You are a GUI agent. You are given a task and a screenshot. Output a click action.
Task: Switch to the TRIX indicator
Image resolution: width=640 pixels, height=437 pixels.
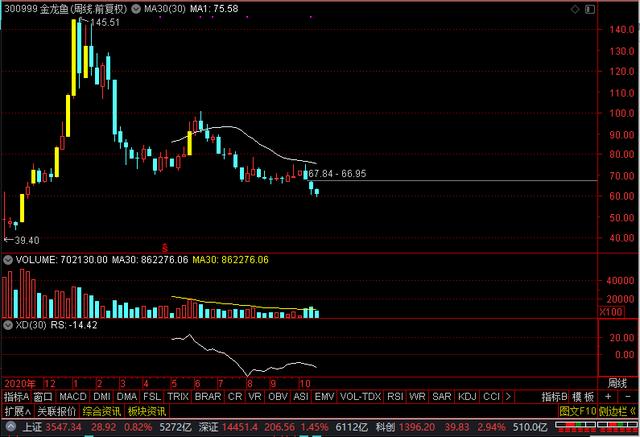pos(177,397)
